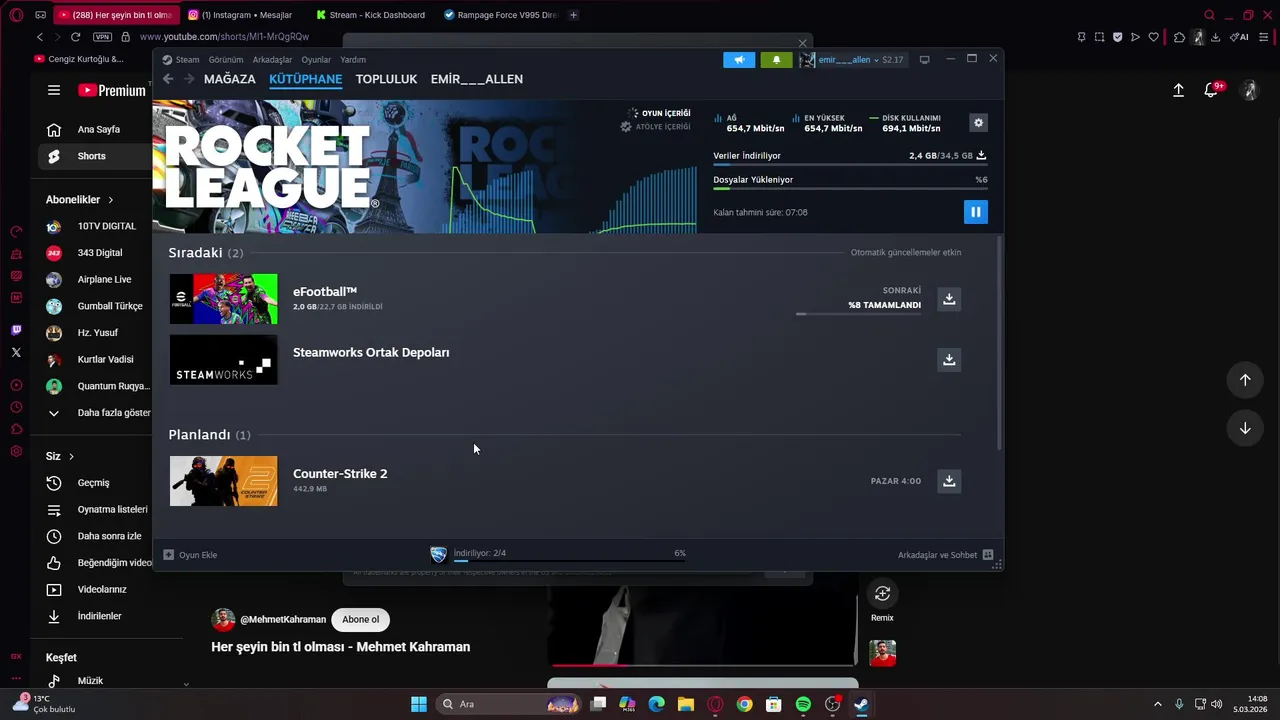Select Atölye İçeriği graph option
This screenshot has height=720, width=1280.
(x=655, y=127)
